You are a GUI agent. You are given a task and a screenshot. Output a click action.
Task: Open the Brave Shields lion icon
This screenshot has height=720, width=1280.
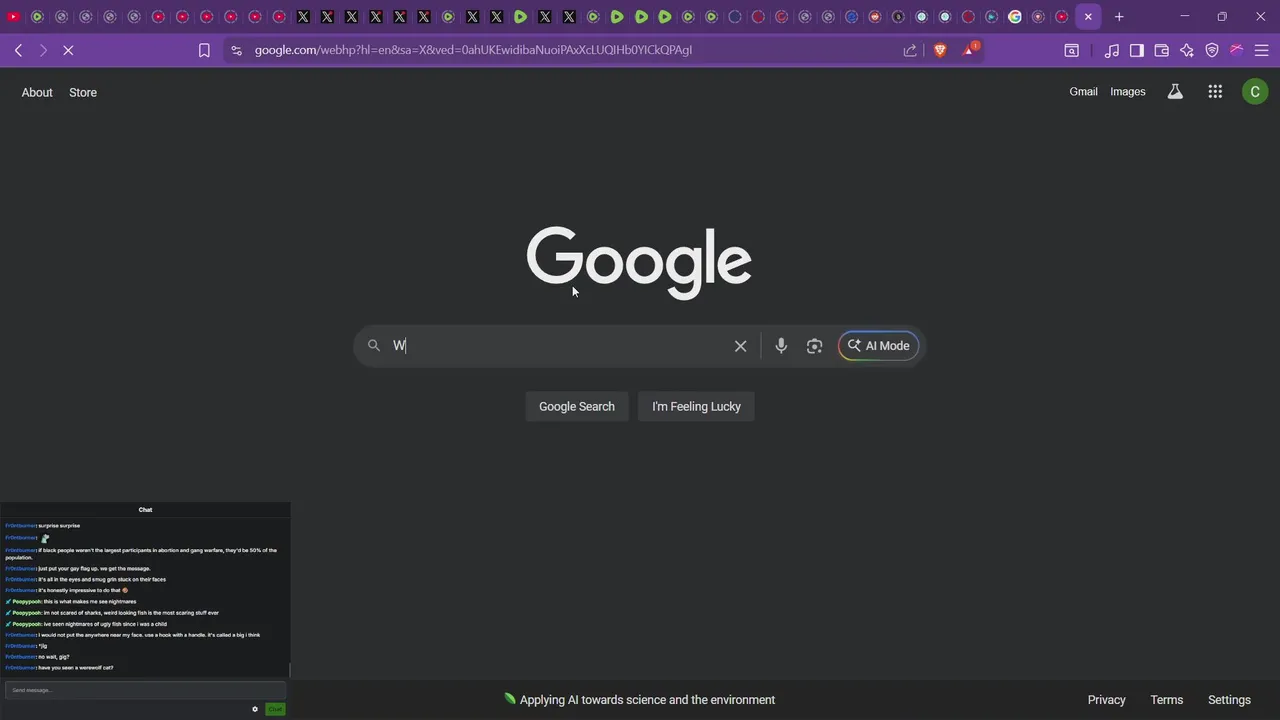click(x=940, y=50)
